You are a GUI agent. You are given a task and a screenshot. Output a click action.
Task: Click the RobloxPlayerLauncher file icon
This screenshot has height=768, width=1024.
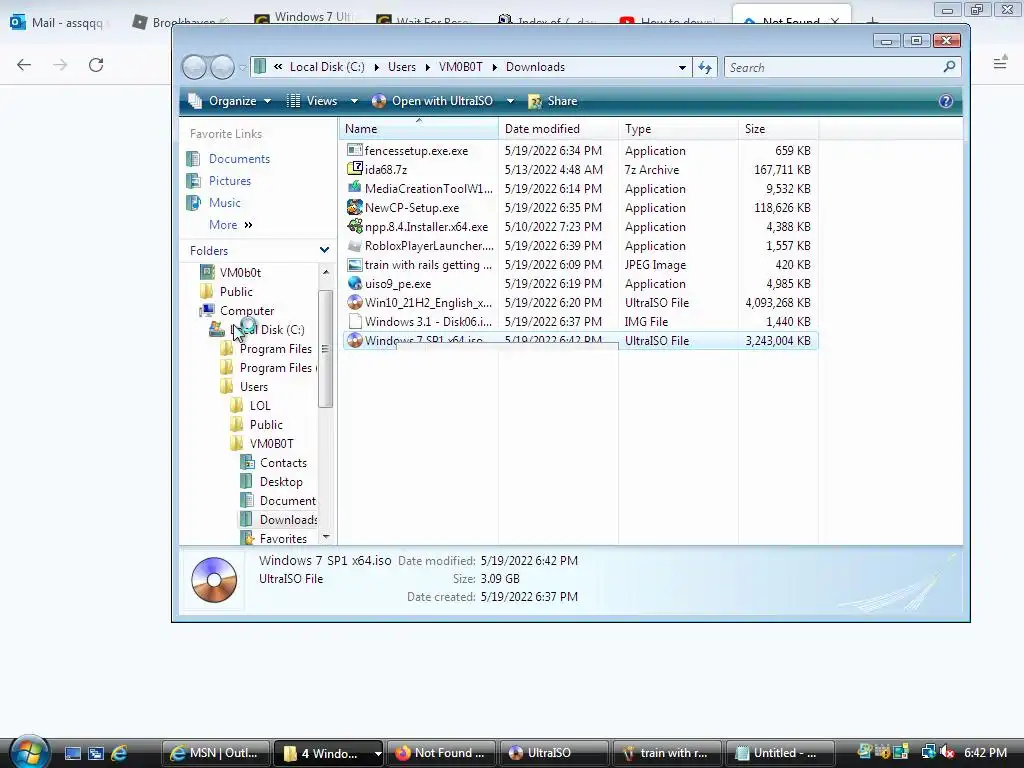coord(355,246)
